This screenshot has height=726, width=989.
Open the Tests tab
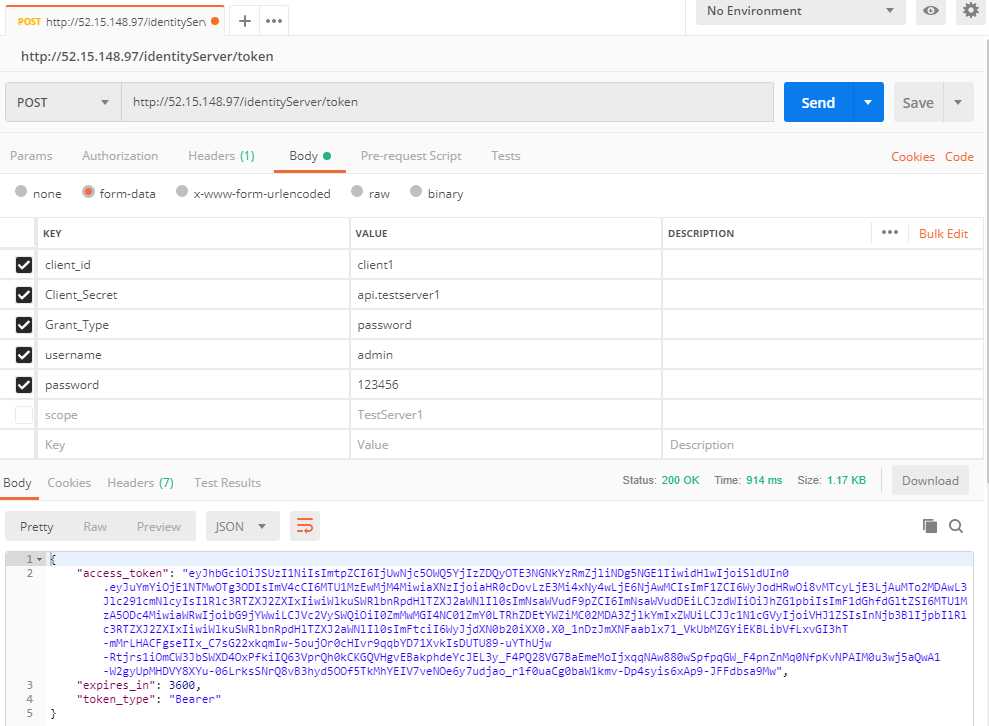pos(506,156)
